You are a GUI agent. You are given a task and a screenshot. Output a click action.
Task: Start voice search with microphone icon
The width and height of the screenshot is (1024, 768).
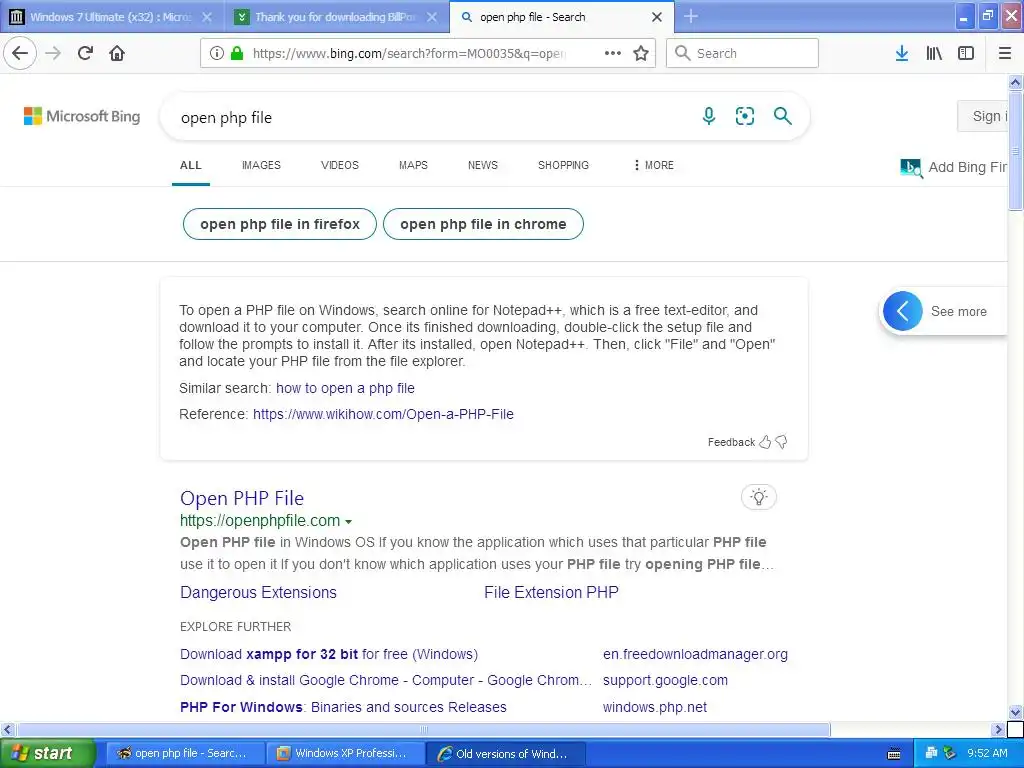coord(709,116)
